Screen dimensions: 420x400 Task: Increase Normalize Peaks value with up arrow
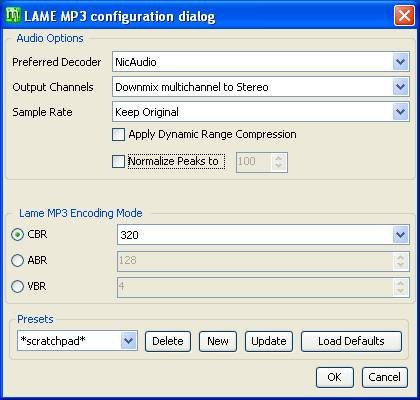click(x=279, y=158)
